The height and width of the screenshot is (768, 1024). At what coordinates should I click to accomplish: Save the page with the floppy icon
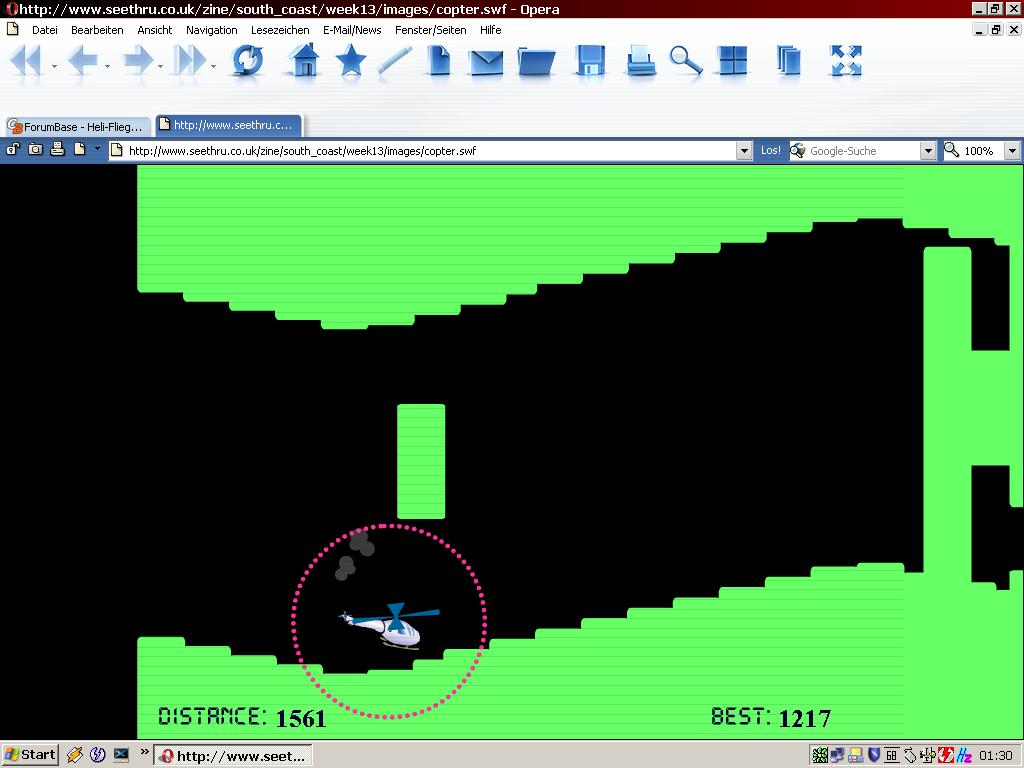pyautogui.click(x=590, y=61)
